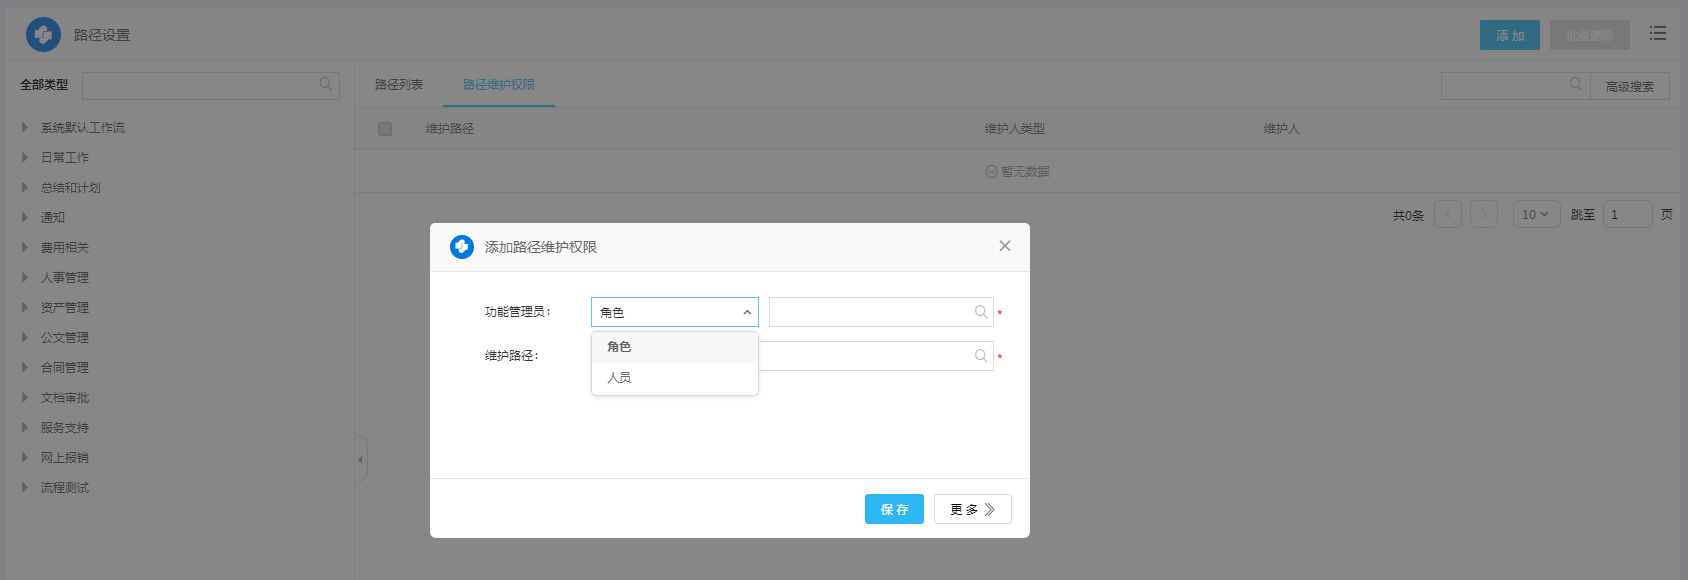Choose 角色 option in dropdown list
Screen dimensions: 1688x580
tap(619, 347)
